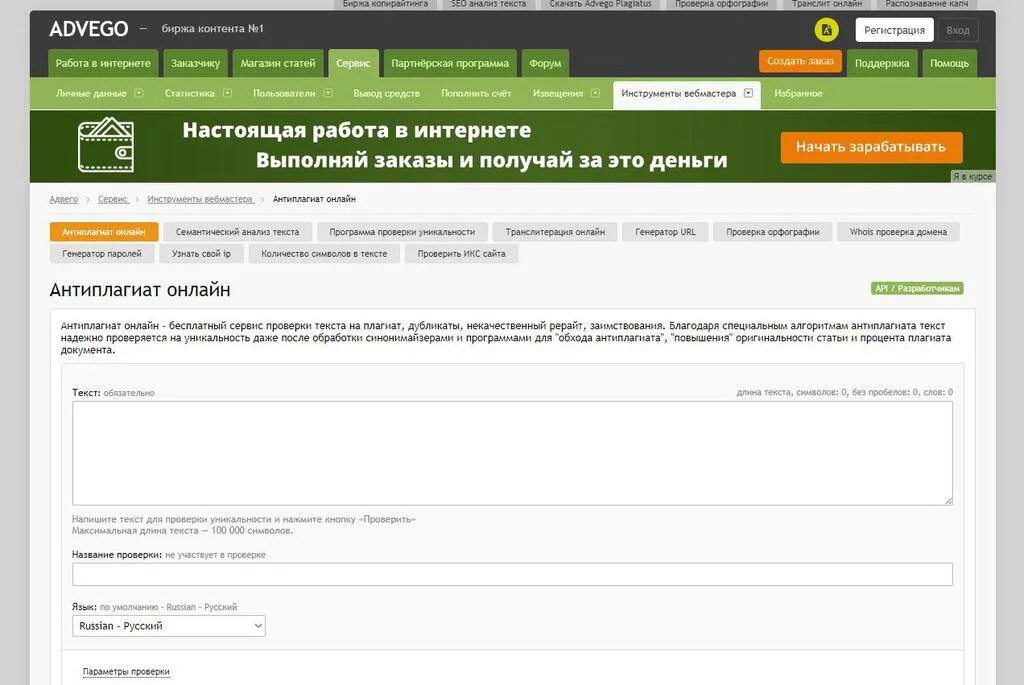Open Программа проверки уникальности tool

402,232
